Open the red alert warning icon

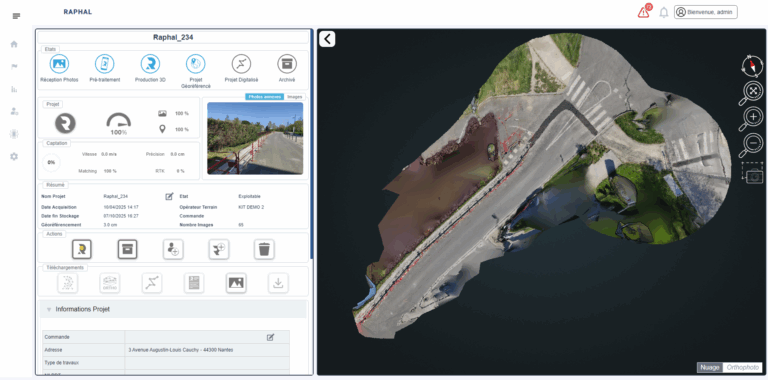(x=644, y=12)
